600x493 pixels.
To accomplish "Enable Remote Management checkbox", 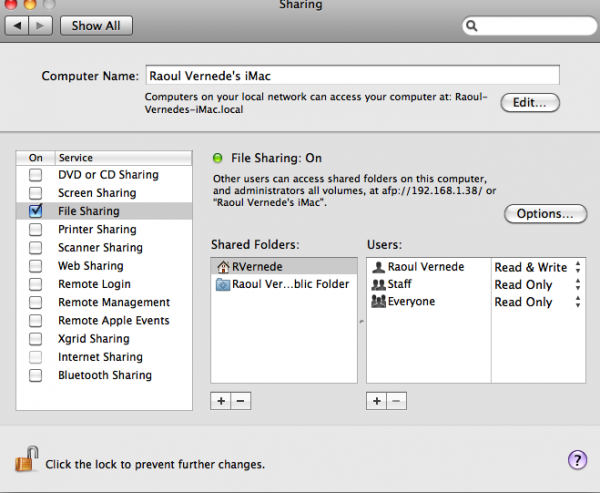I will 36,302.
